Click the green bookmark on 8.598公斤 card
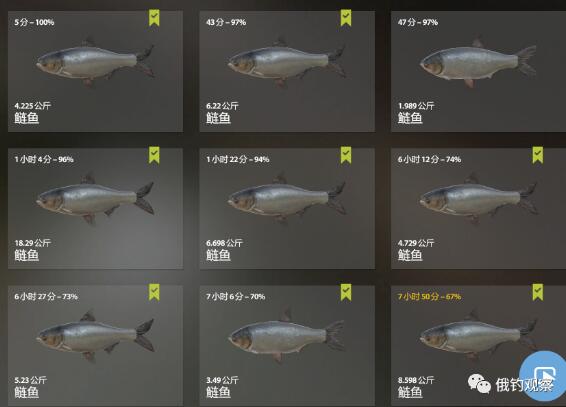The image size is (566, 407). tap(537, 292)
